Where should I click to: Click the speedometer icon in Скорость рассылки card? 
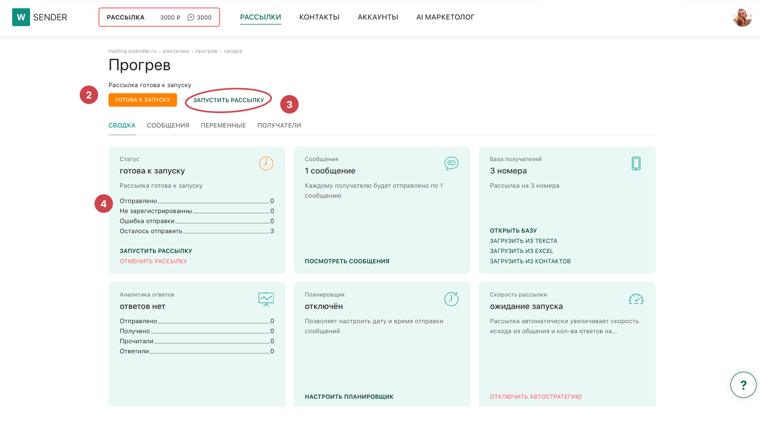click(x=636, y=299)
